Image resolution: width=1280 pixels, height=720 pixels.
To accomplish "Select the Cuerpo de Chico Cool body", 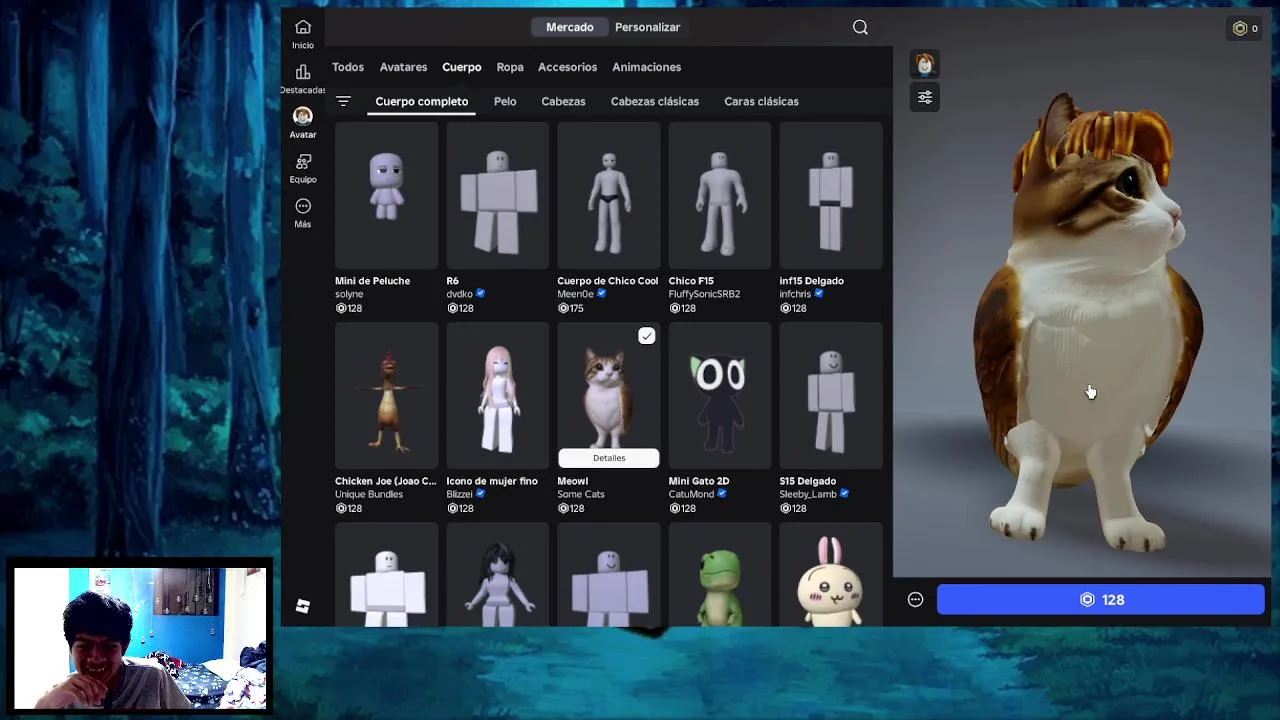I will (x=609, y=195).
